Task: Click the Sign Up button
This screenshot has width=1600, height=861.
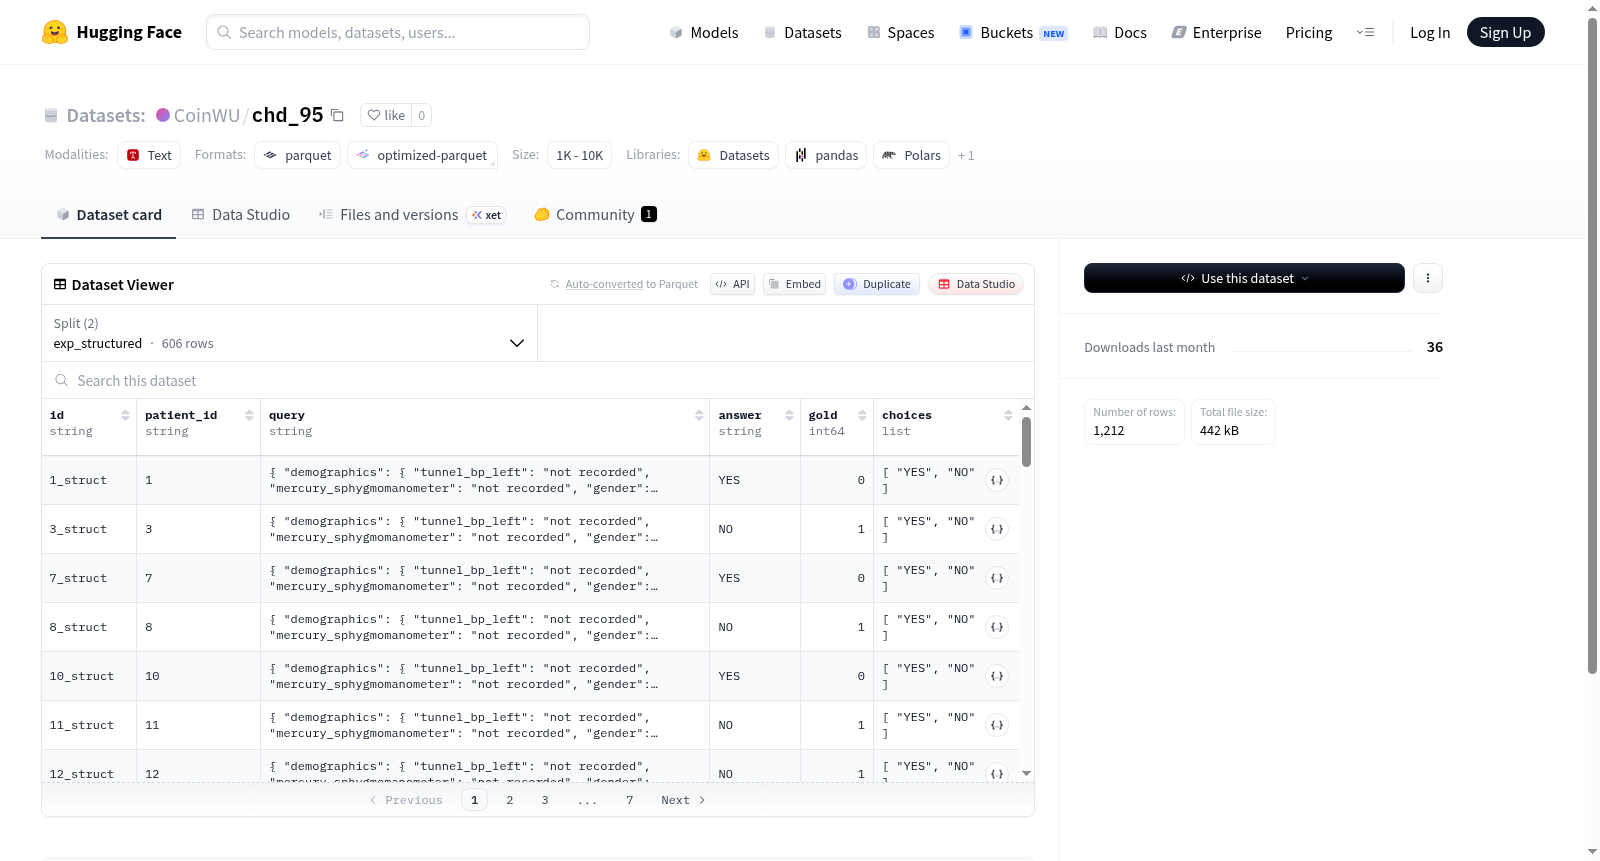Action: 1505,33
